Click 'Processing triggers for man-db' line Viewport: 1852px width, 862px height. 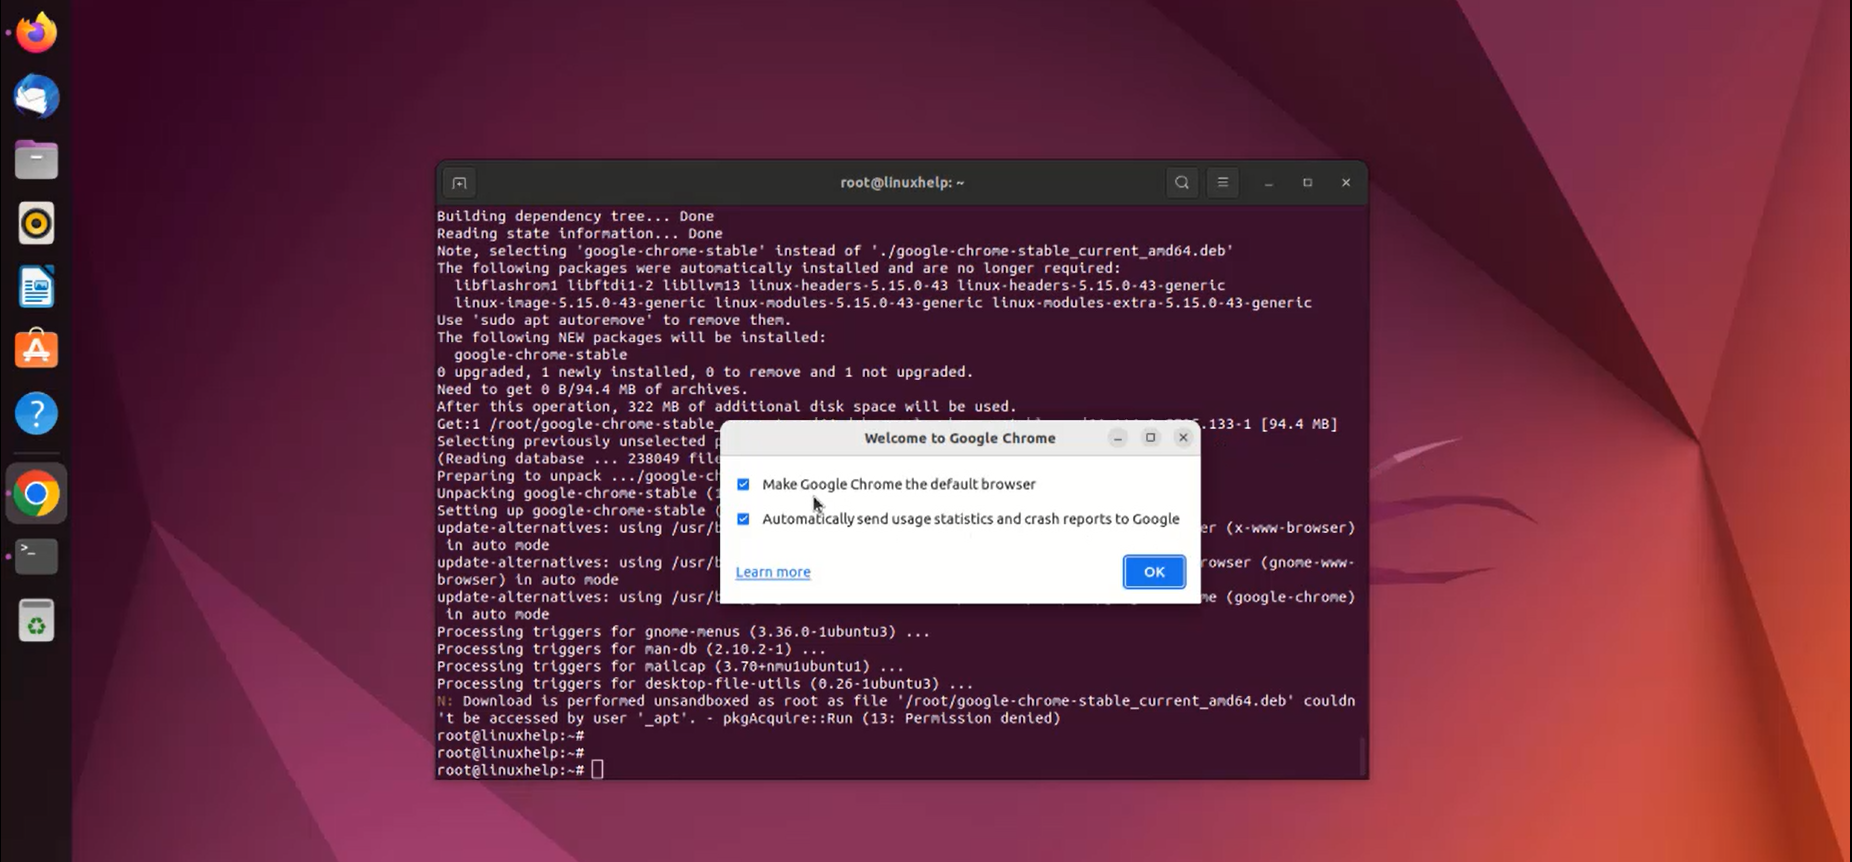click(631, 649)
